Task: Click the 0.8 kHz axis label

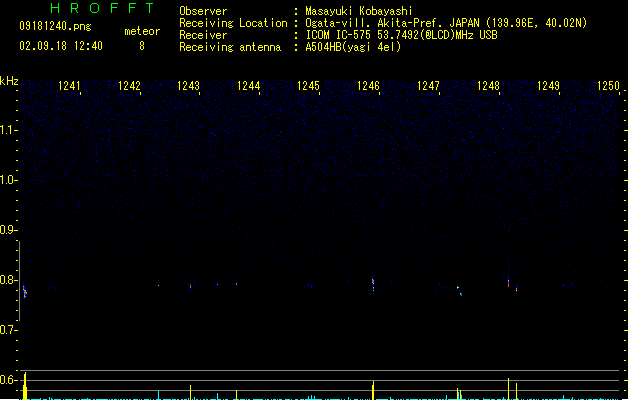Action: click(x=8, y=280)
